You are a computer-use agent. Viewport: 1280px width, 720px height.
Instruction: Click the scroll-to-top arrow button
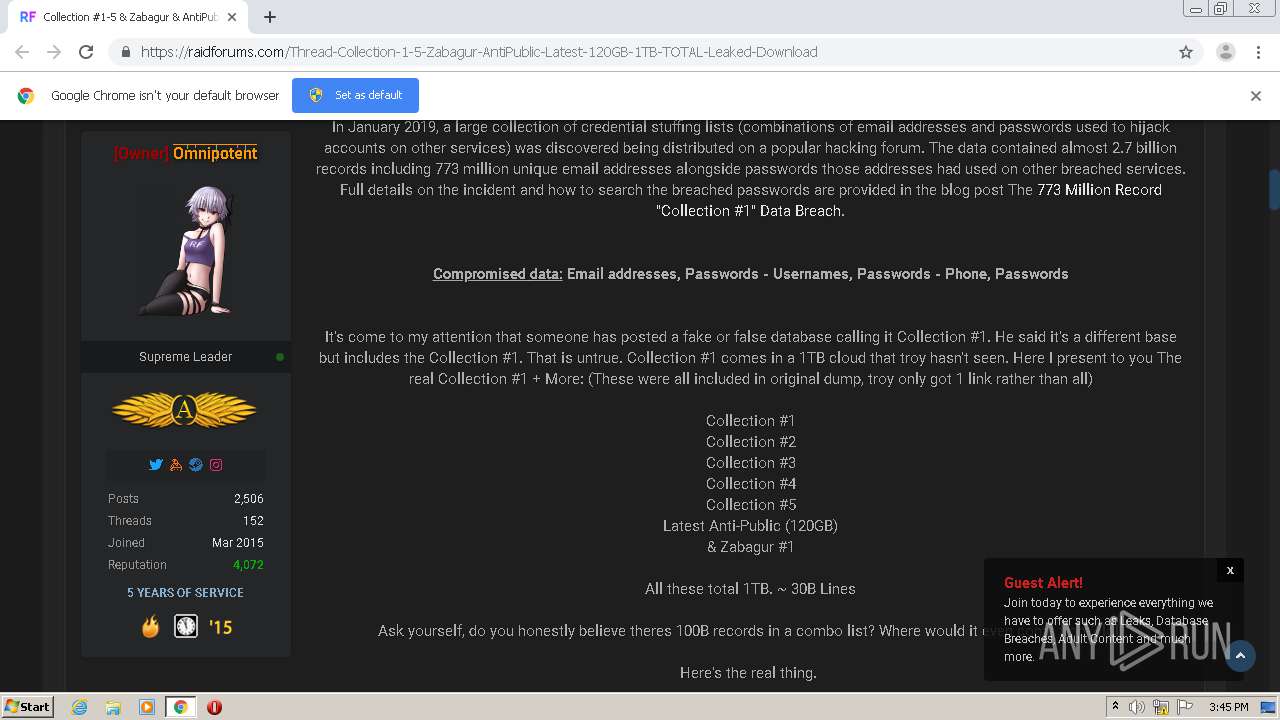1240,656
